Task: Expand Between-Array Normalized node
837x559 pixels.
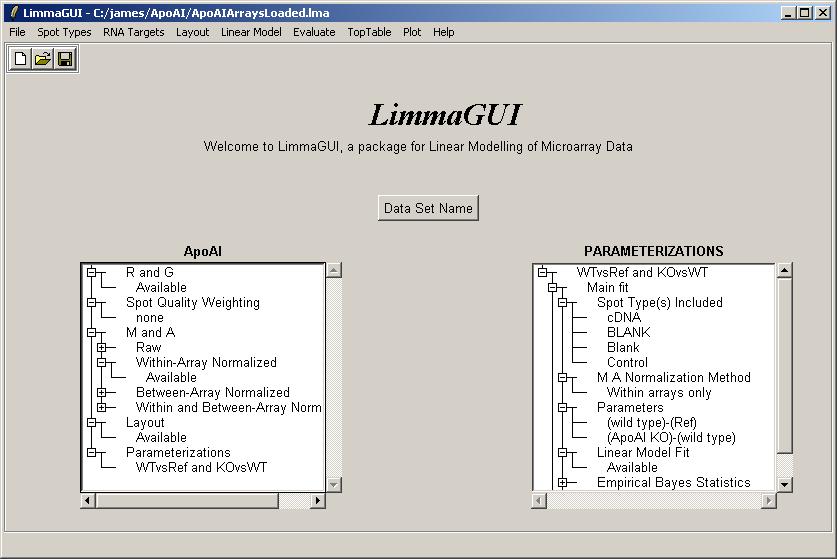Action: point(102,393)
